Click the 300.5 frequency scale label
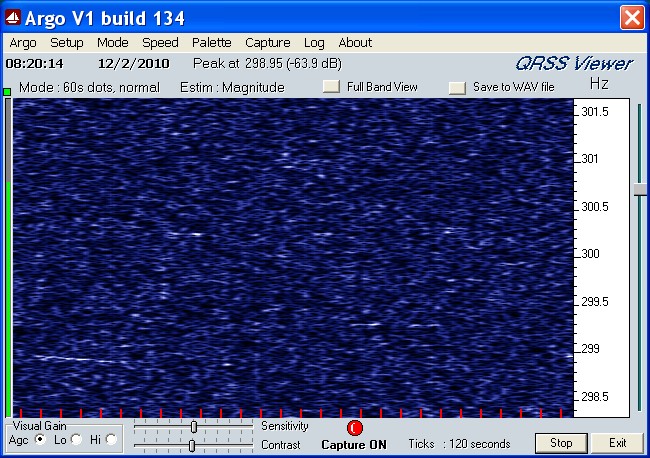650x458 pixels. pos(595,206)
